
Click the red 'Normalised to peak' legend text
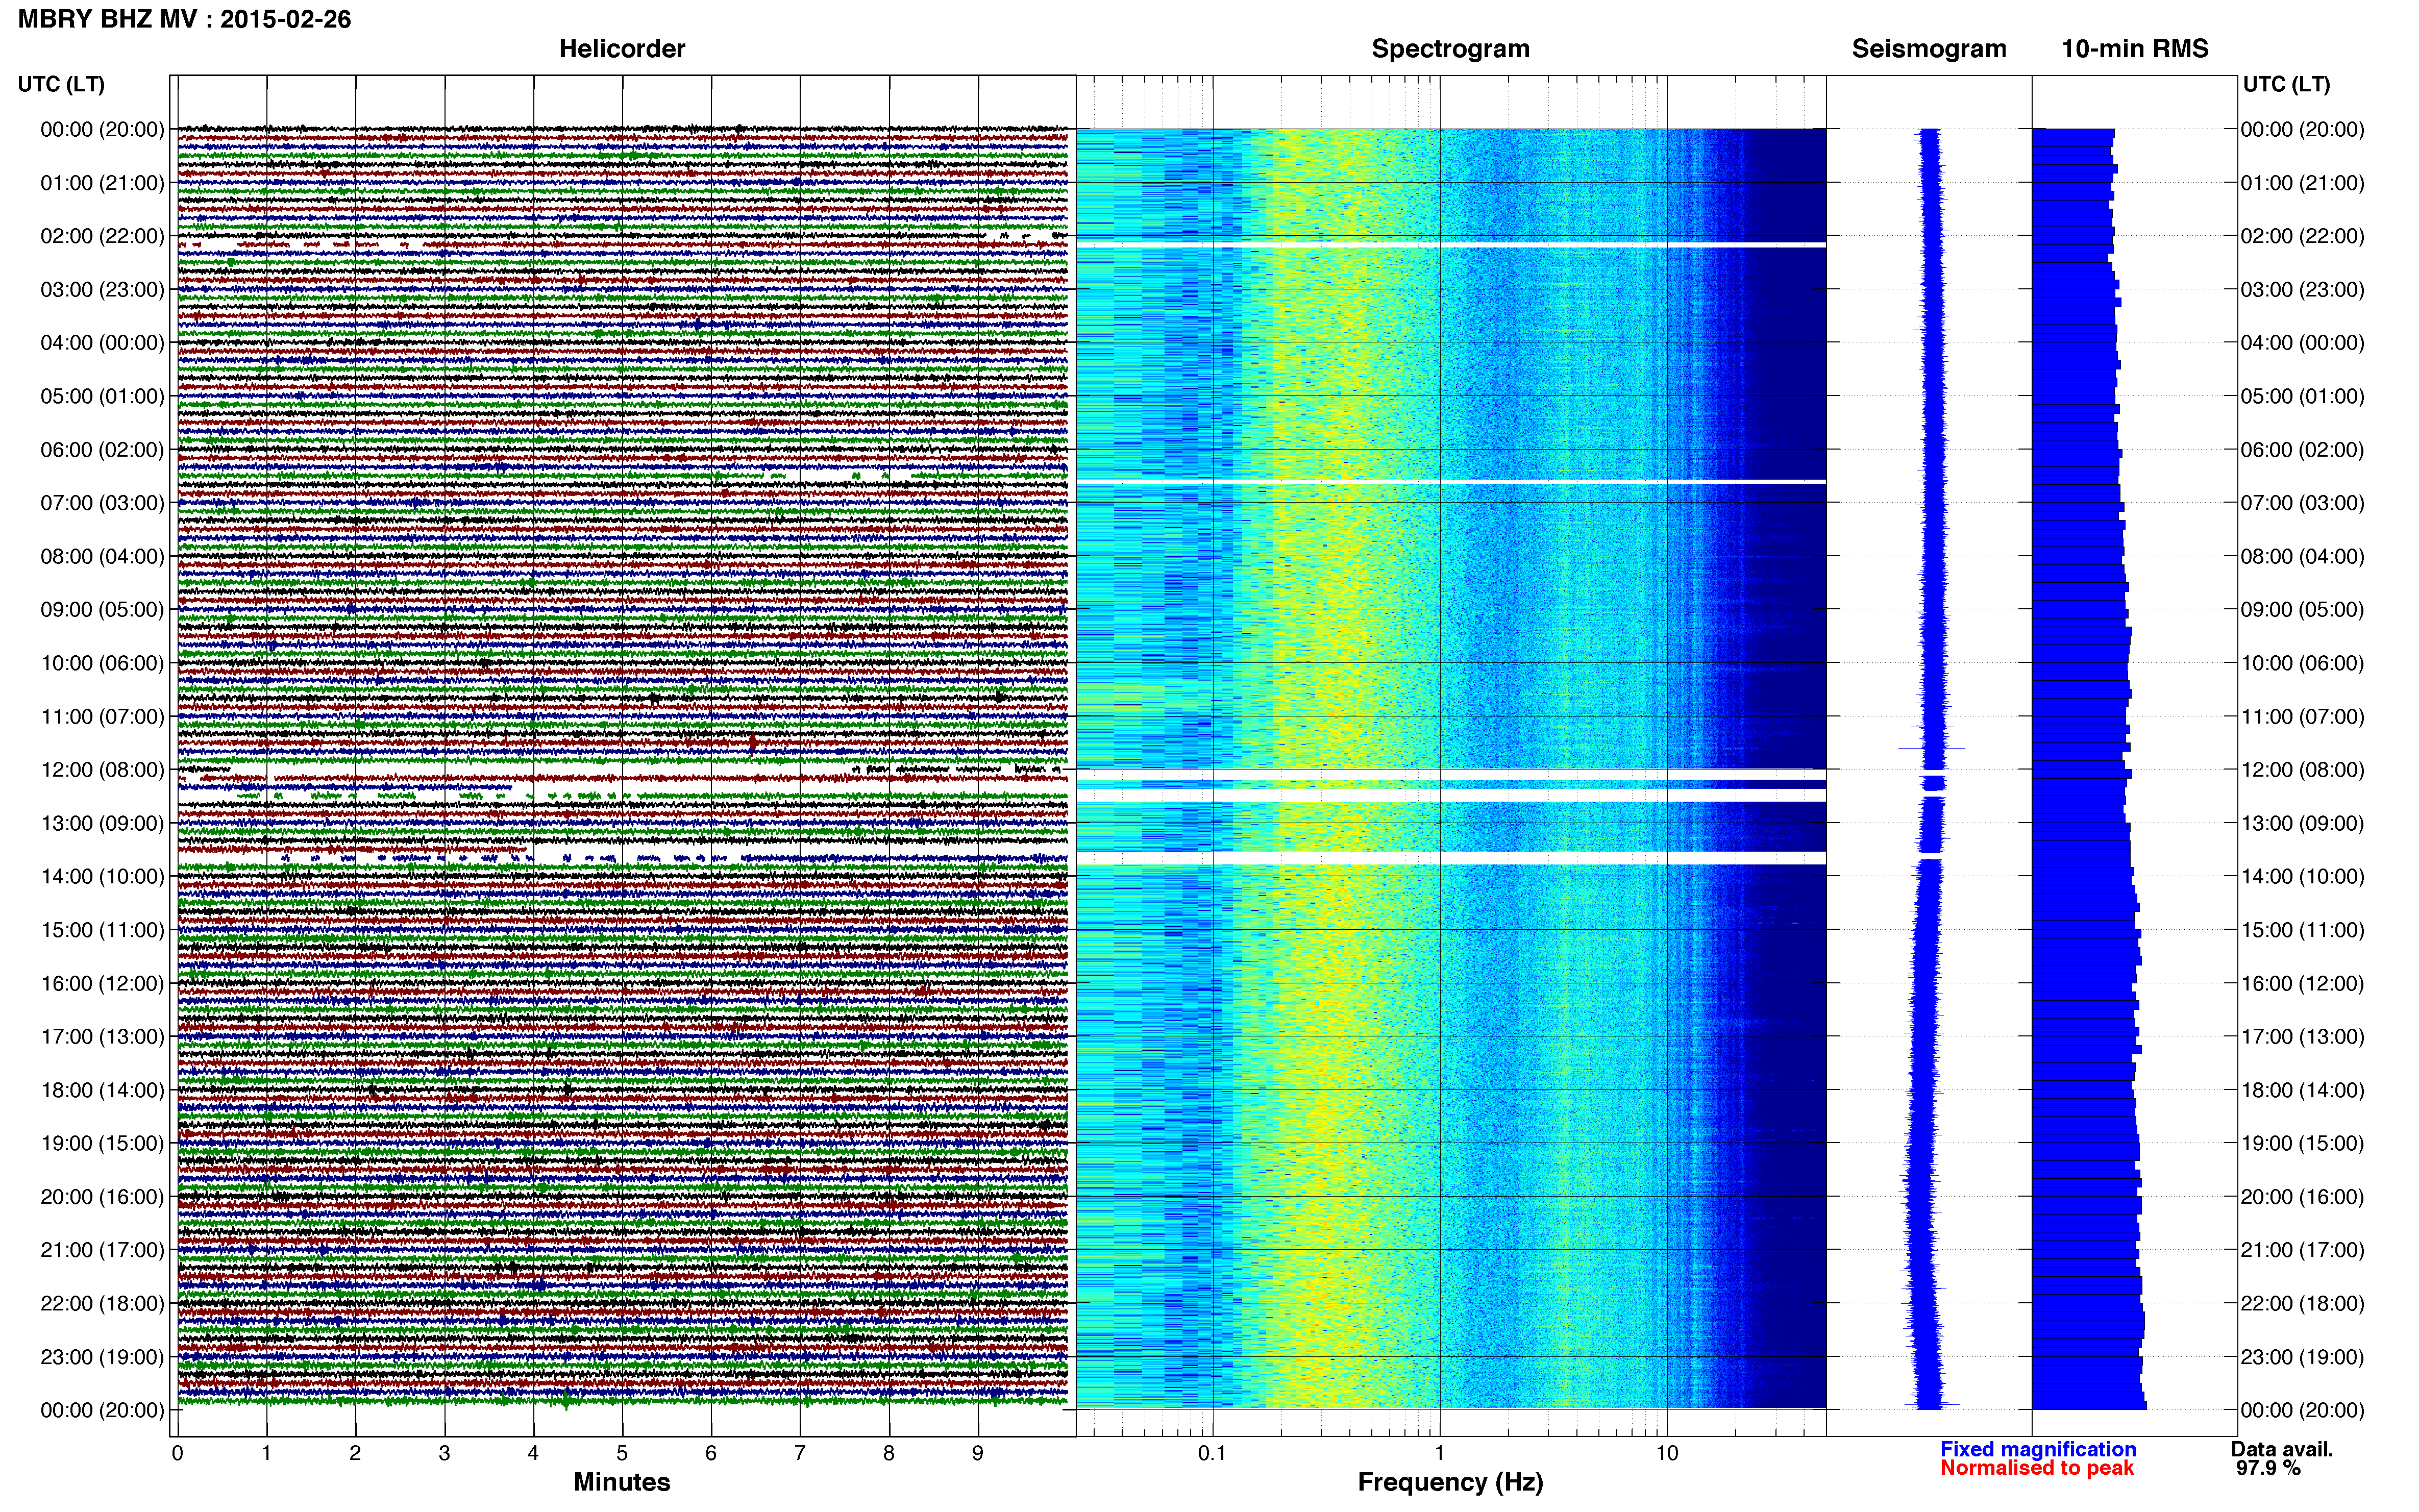point(2037,1468)
